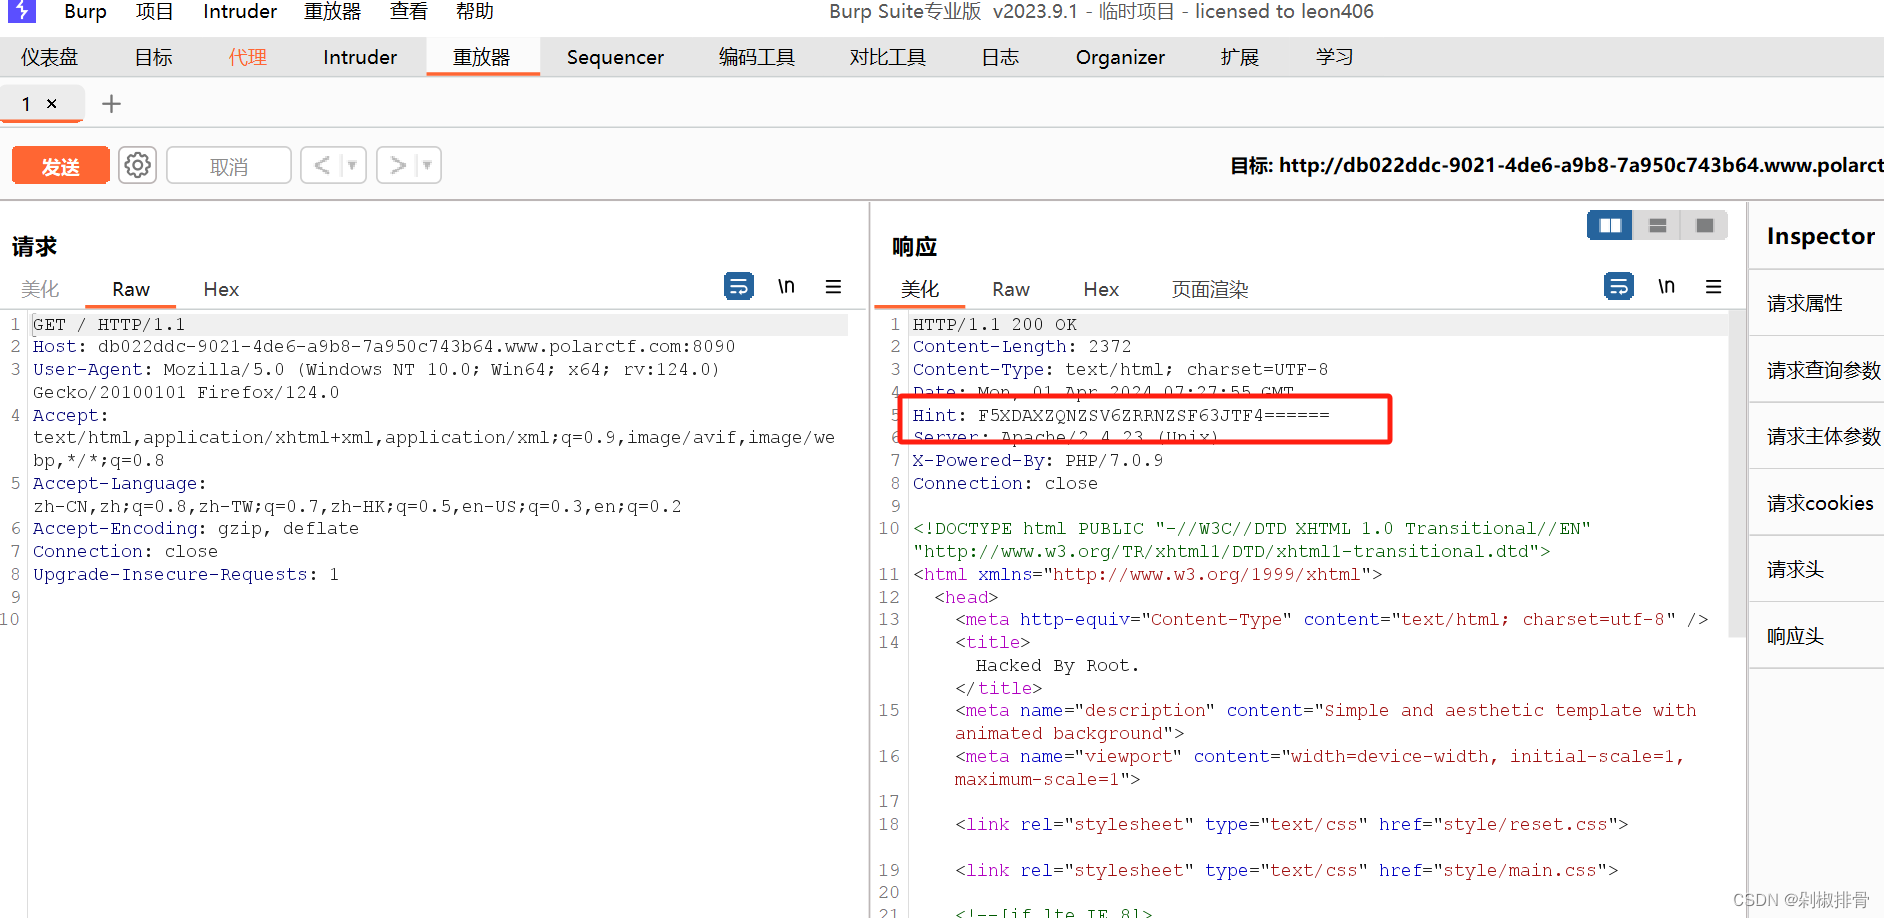
Task: Switch to the 学习 tab
Action: (1335, 57)
